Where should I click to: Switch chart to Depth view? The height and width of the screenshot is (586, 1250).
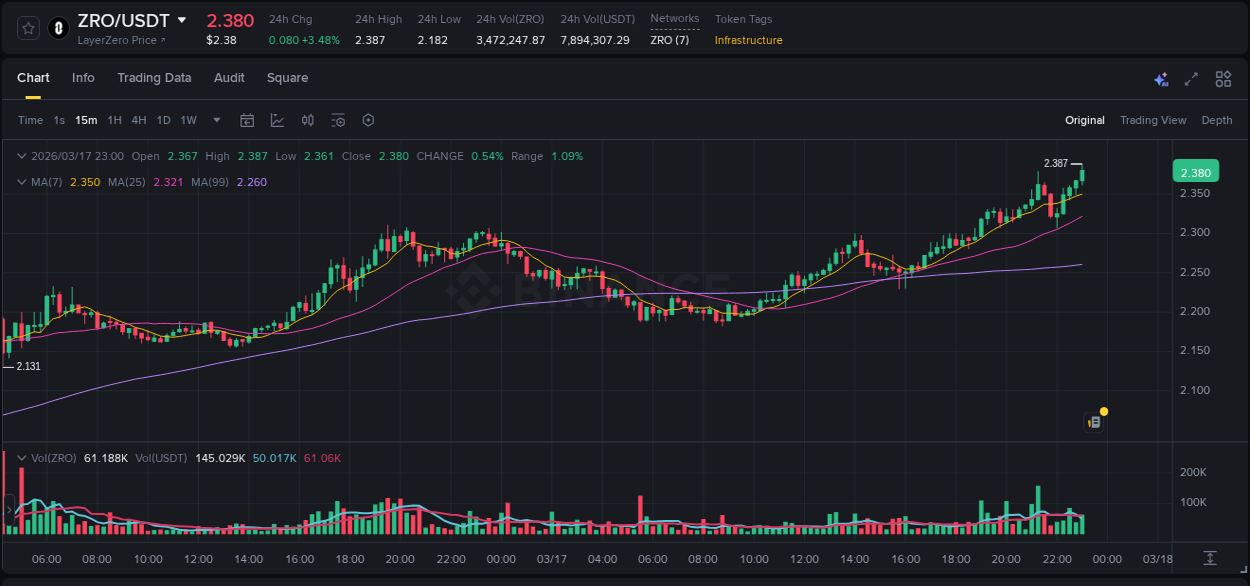[1217, 120]
